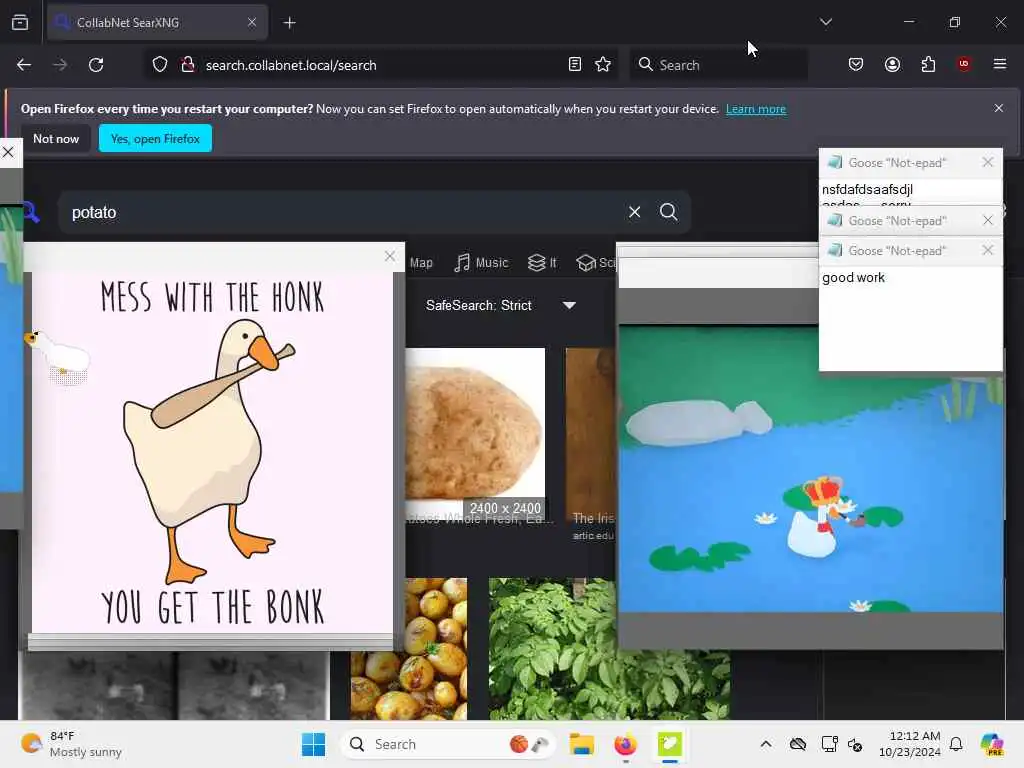1024x768 pixels.
Task: Open the display network tray icon
Action: (x=829, y=744)
